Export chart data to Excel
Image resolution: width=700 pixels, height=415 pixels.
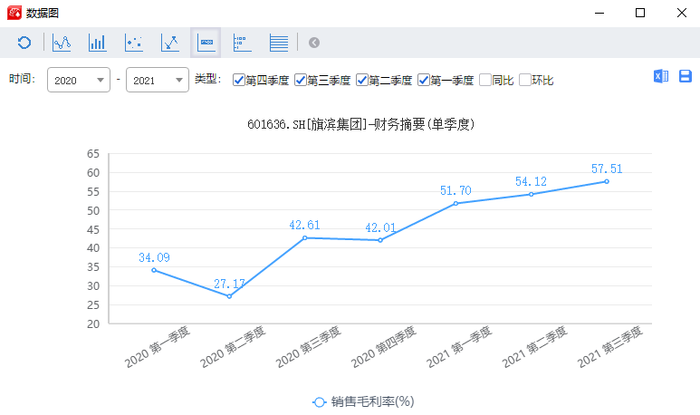(661, 76)
